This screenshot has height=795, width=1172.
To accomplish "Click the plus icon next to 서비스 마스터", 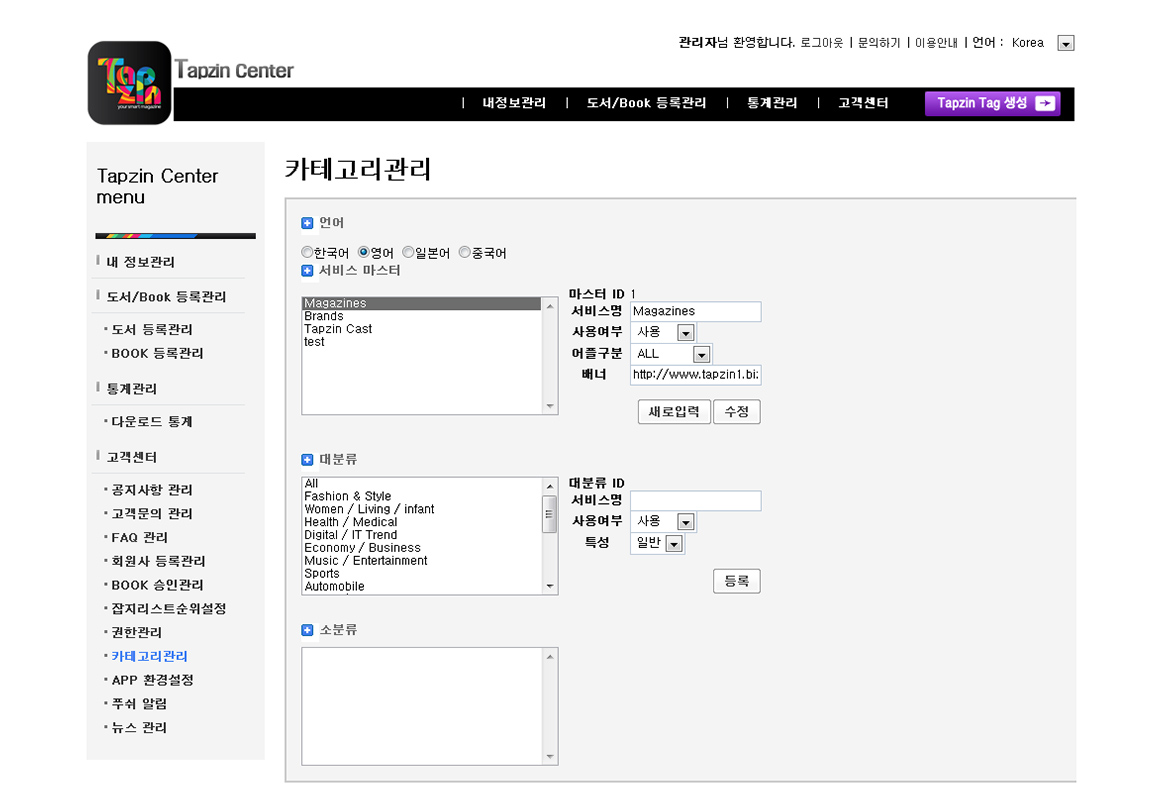I will tap(307, 270).
